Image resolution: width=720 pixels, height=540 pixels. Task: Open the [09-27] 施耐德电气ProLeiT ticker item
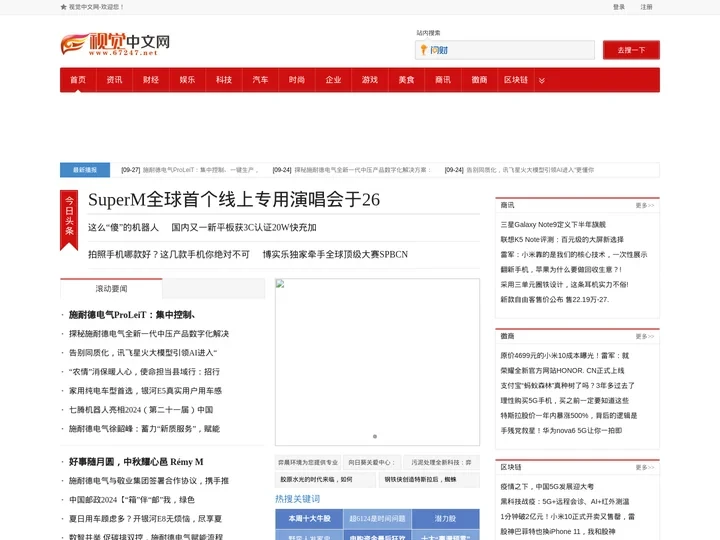point(190,170)
